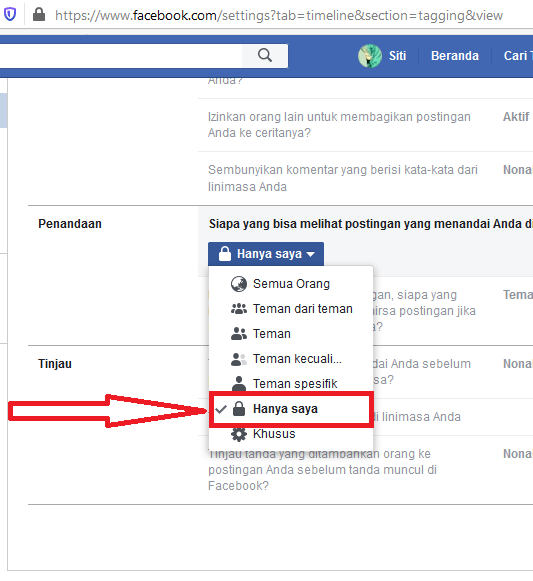Click 'Siapa yang bisa melihat postingan' heading
This screenshot has width=533, height=581.
371,224
